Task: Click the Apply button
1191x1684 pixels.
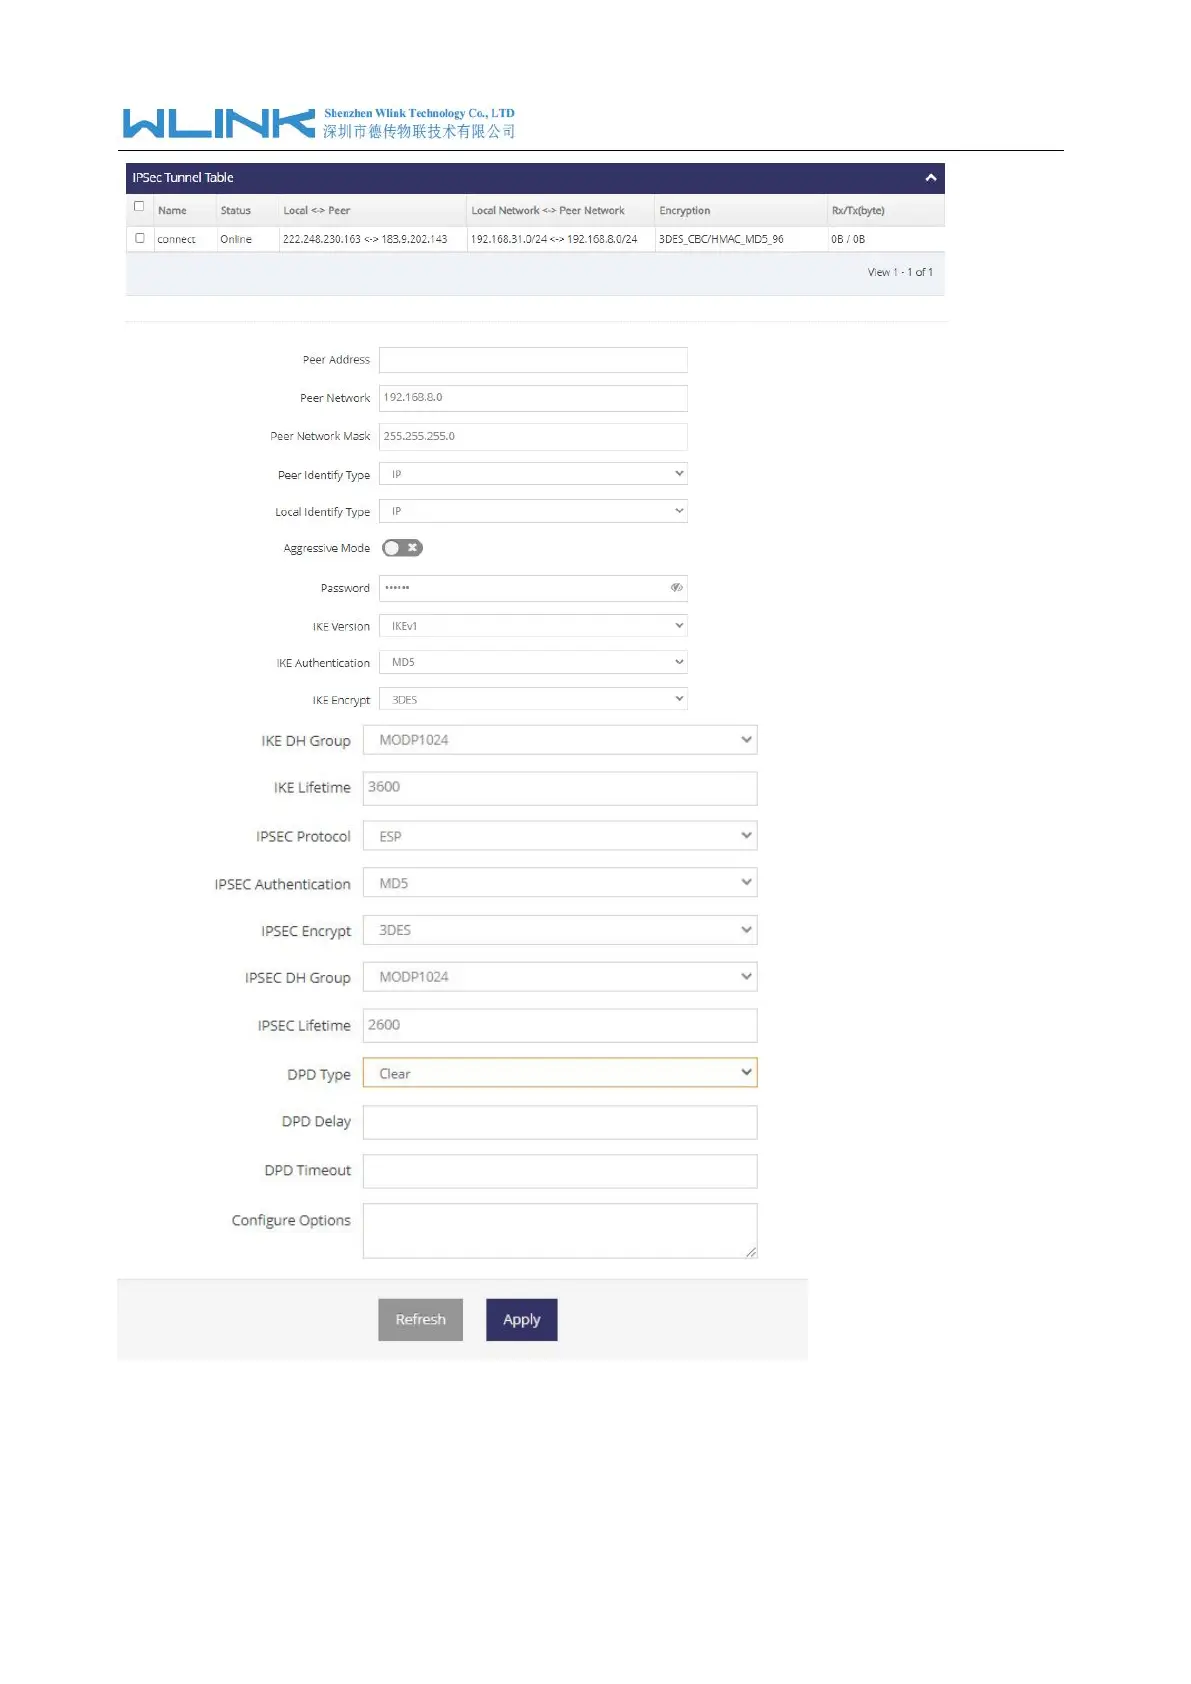Action: [522, 1320]
